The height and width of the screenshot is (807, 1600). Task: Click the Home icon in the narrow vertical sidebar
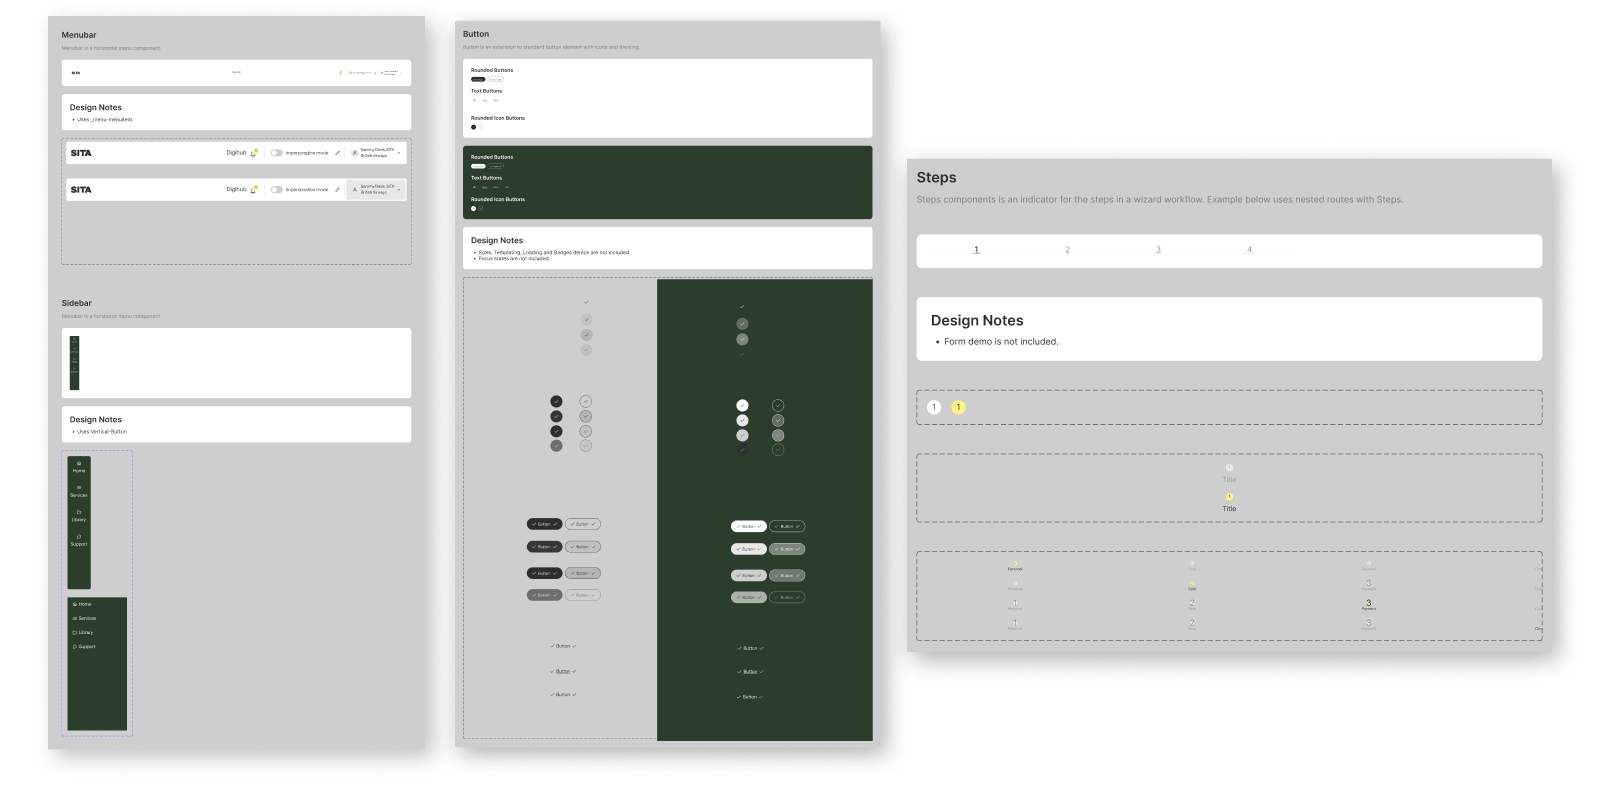click(x=79, y=465)
